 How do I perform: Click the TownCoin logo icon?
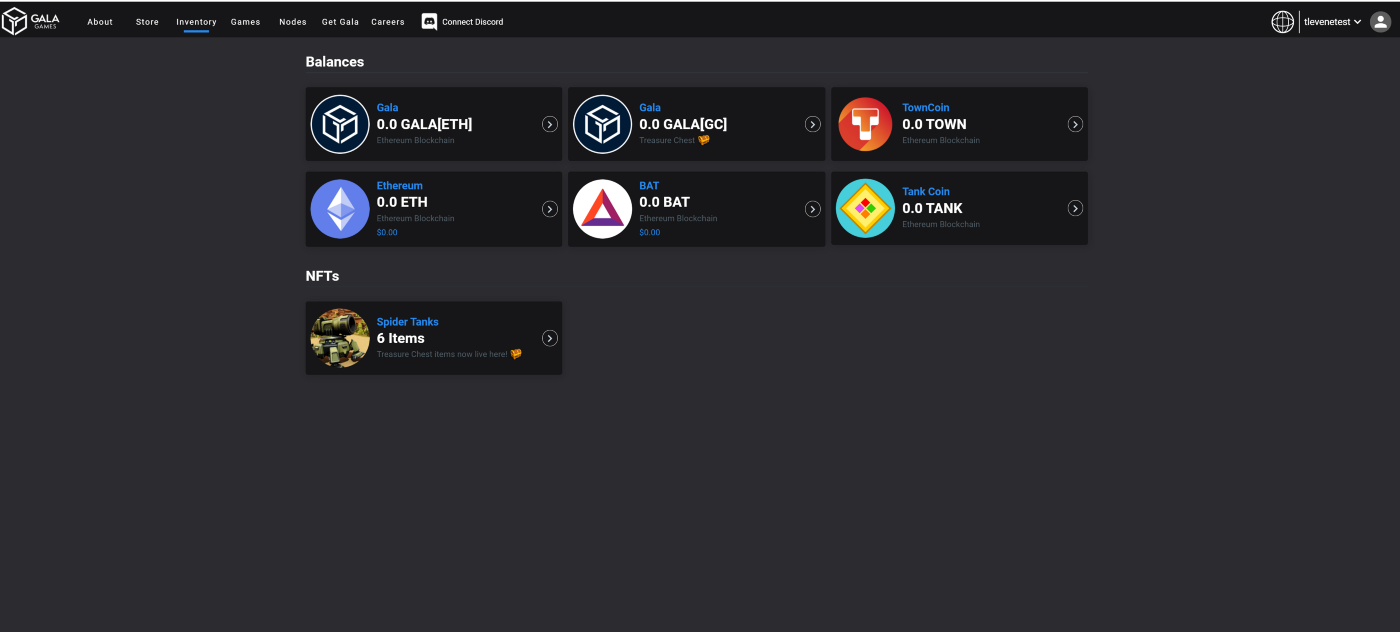(865, 124)
